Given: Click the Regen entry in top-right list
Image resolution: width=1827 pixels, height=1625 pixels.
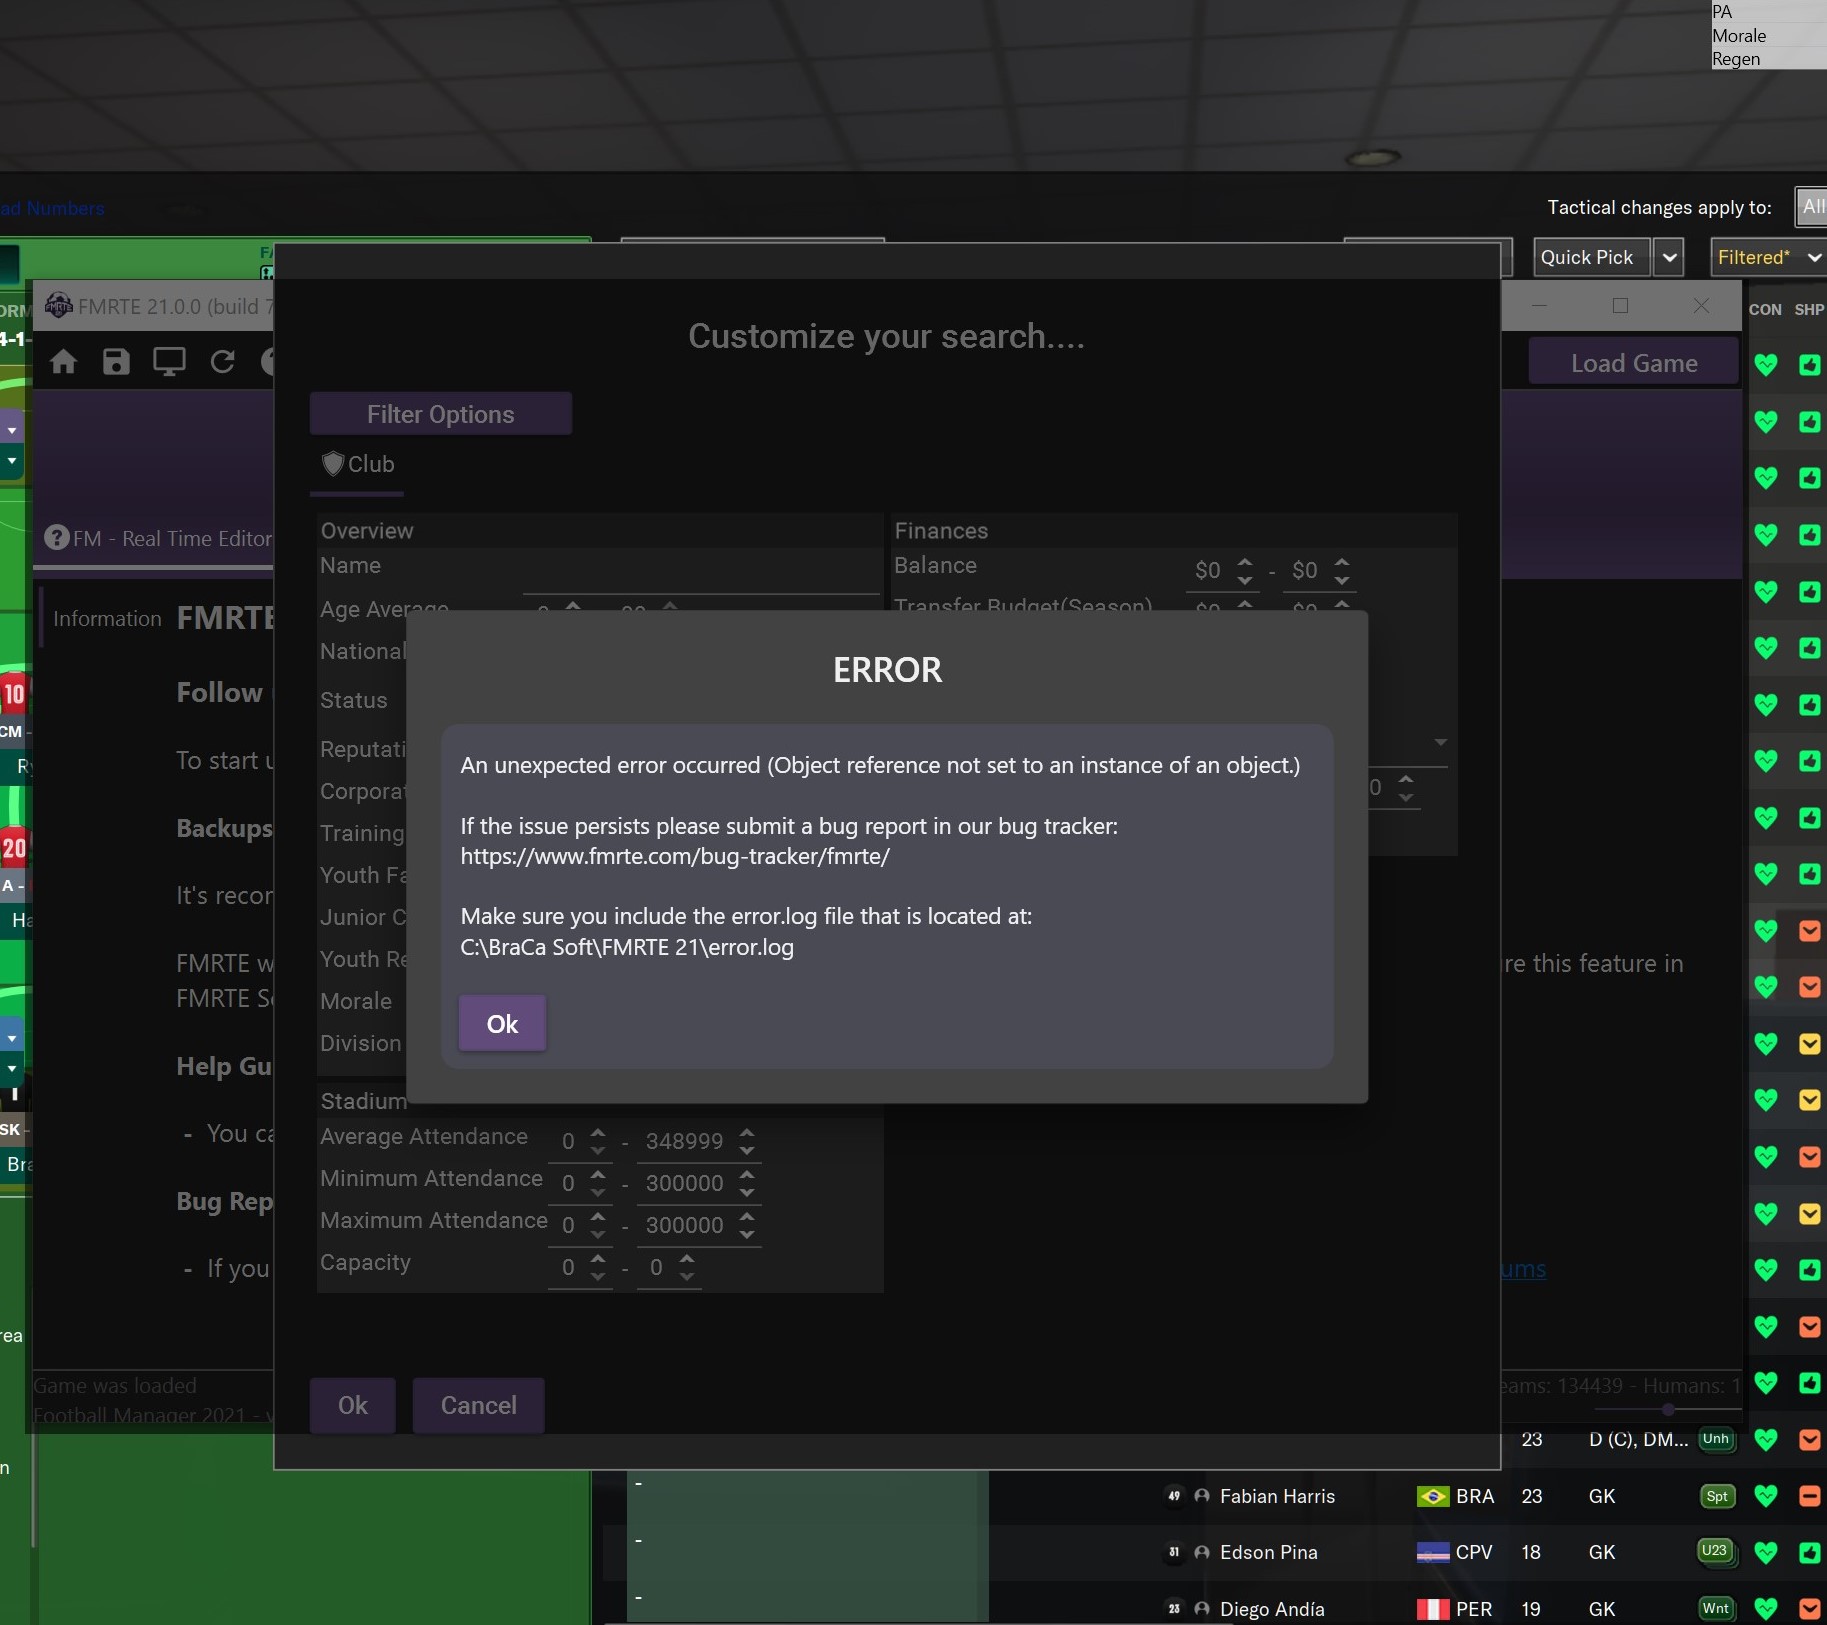Looking at the screenshot, I should pos(1736,58).
